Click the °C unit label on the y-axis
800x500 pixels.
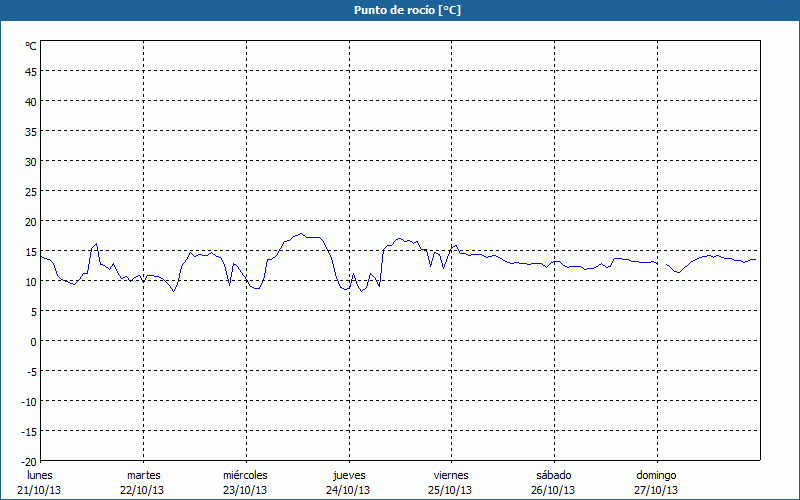31,46
